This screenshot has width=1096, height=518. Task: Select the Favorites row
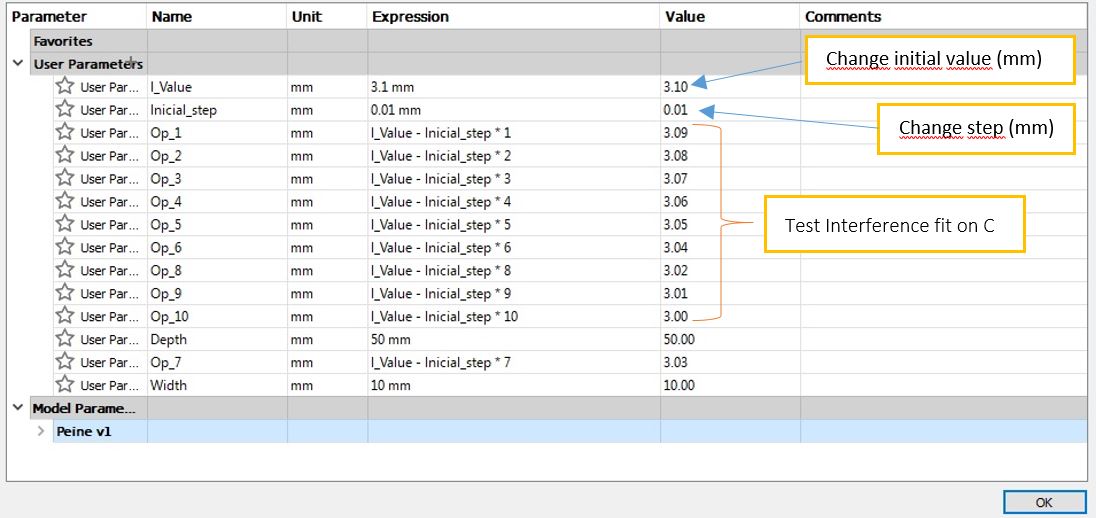[63, 41]
